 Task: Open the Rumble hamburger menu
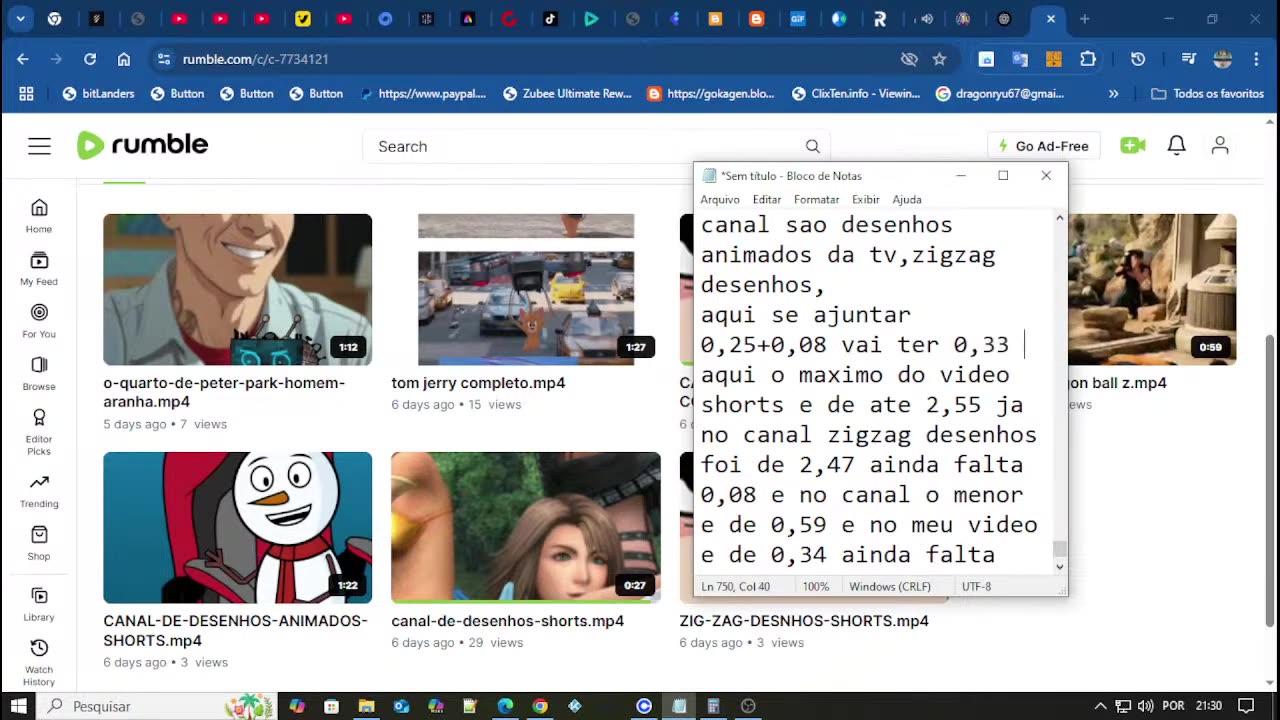pos(39,146)
